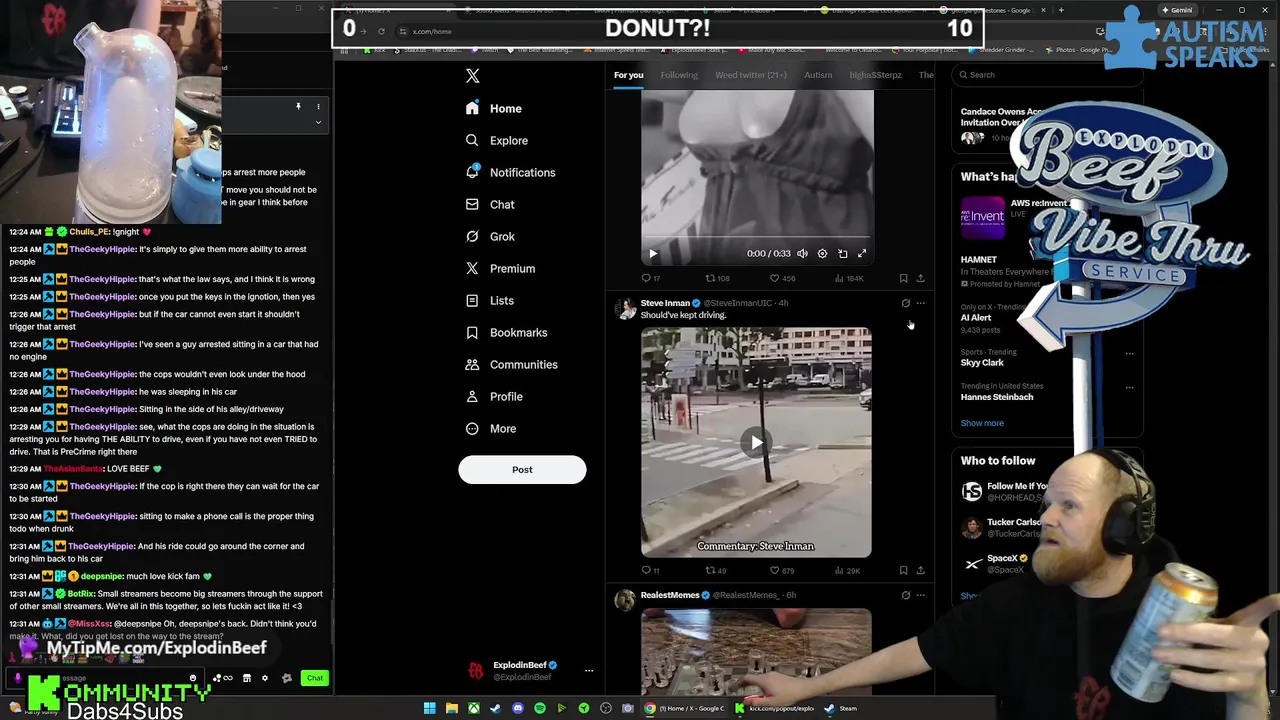The image size is (1280, 720).
Task: Open the emoji picker in the Kick message box
Action: coord(193,678)
